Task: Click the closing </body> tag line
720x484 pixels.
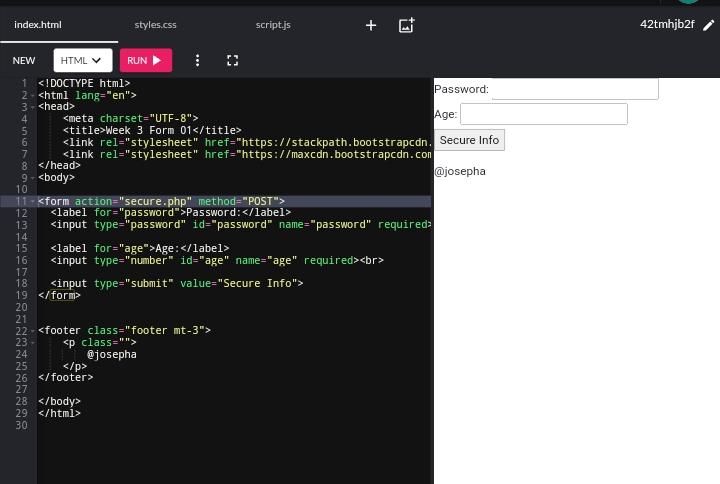Action: click(59, 401)
